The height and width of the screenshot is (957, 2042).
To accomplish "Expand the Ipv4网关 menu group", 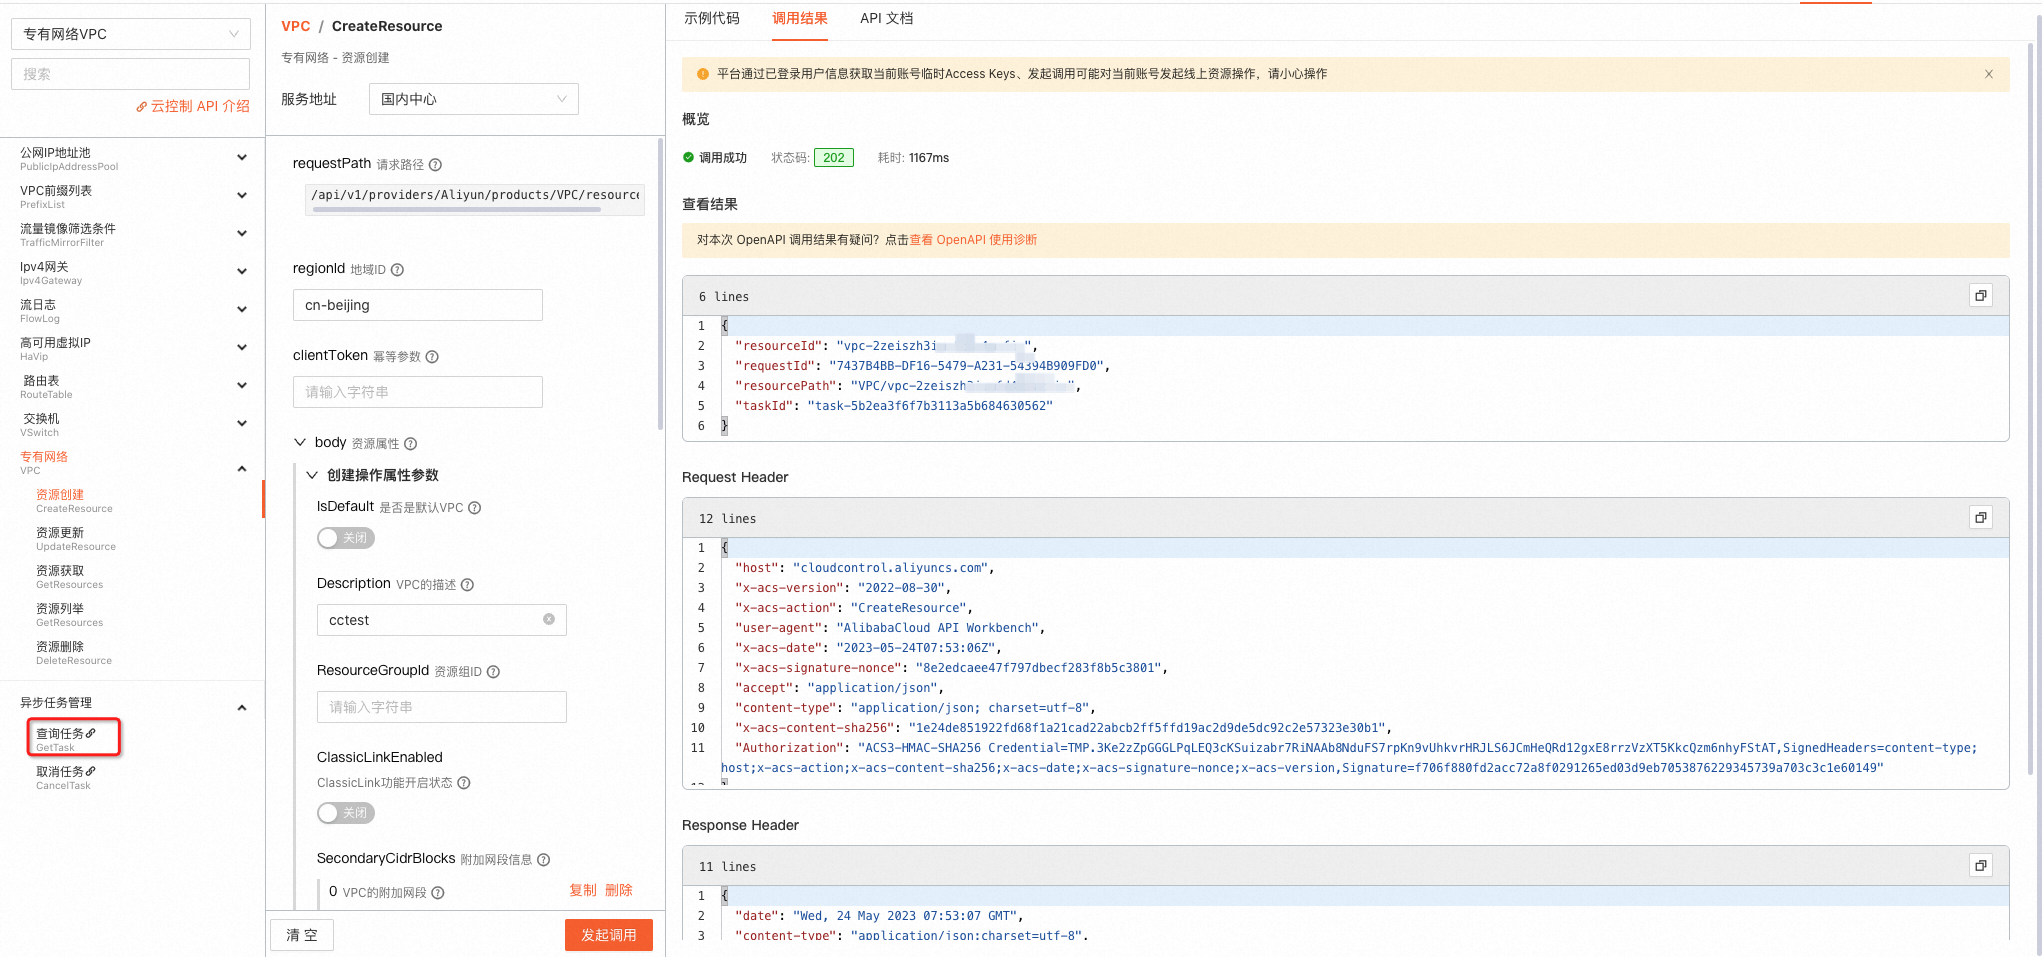I will 242,271.
